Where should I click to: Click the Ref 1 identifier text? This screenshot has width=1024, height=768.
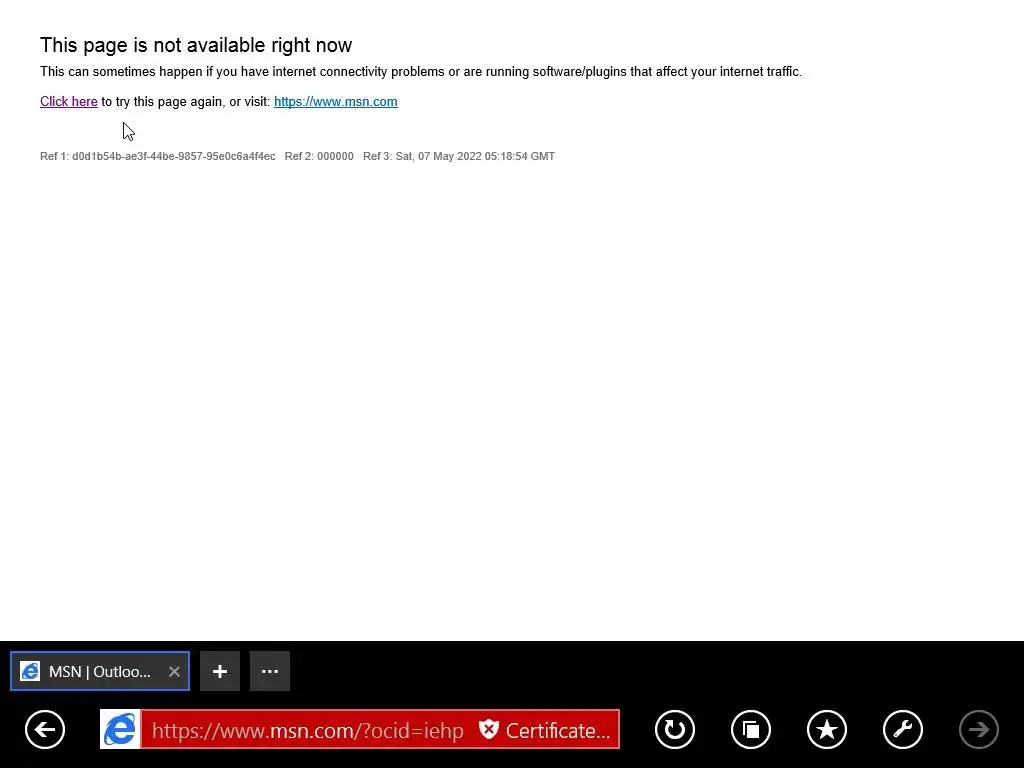(x=157, y=156)
